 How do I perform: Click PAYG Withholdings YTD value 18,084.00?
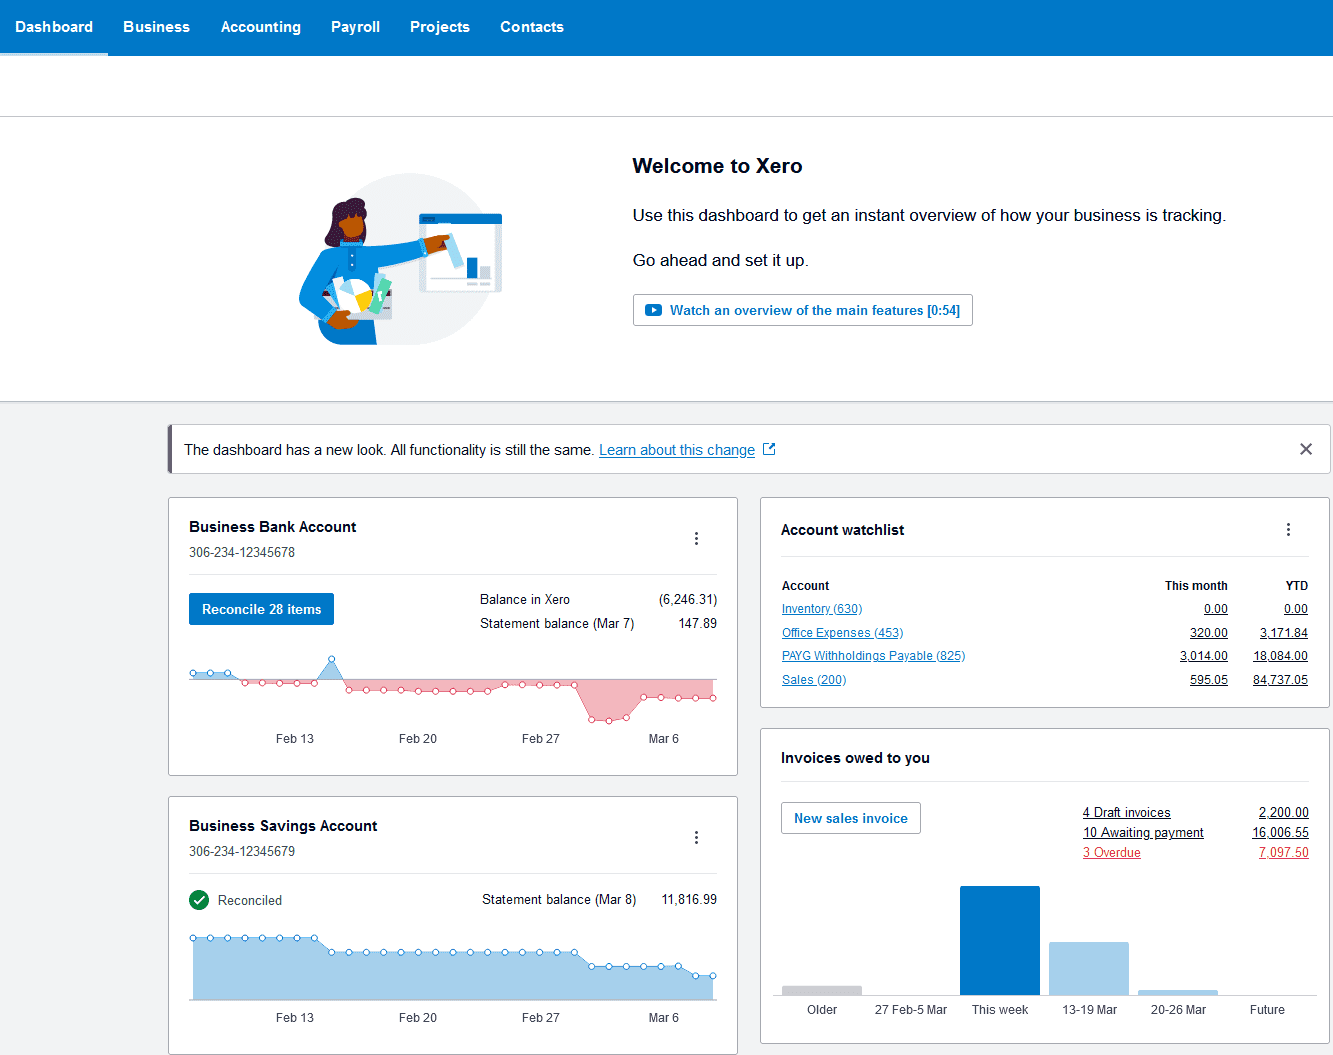coord(1280,656)
